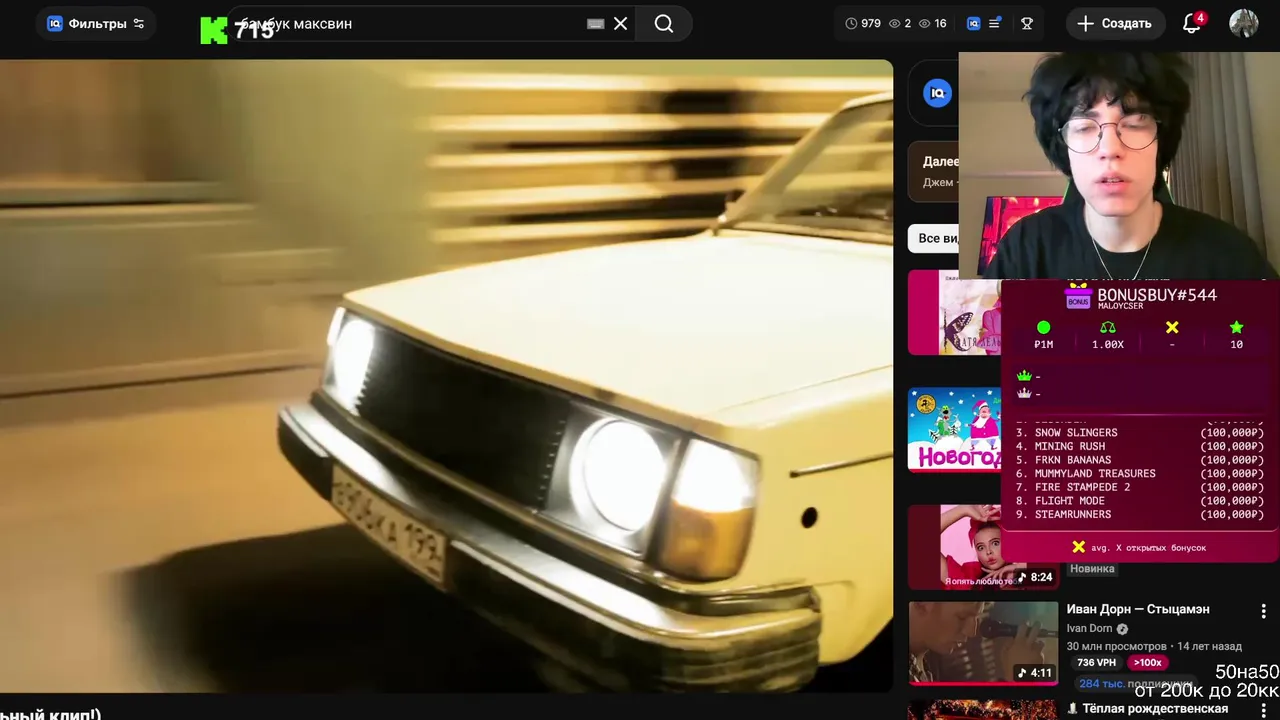Click the 'FLIGHT MODE' list row
Viewport: 1280px width, 720px height.
pyautogui.click(x=1140, y=500)
